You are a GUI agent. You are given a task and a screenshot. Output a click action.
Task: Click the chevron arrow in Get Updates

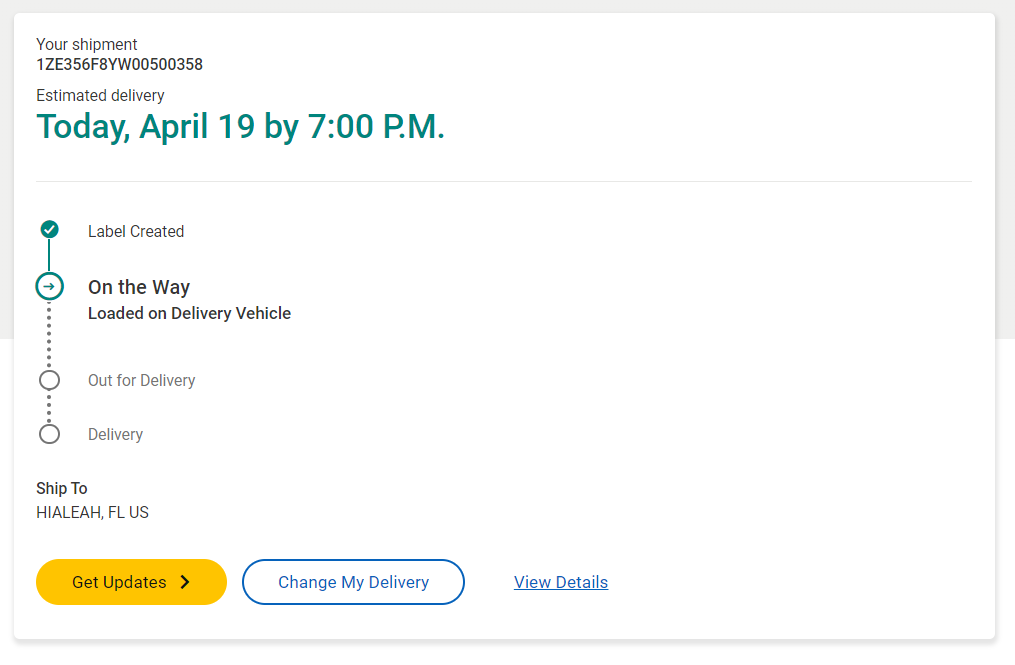click(185, 582)
